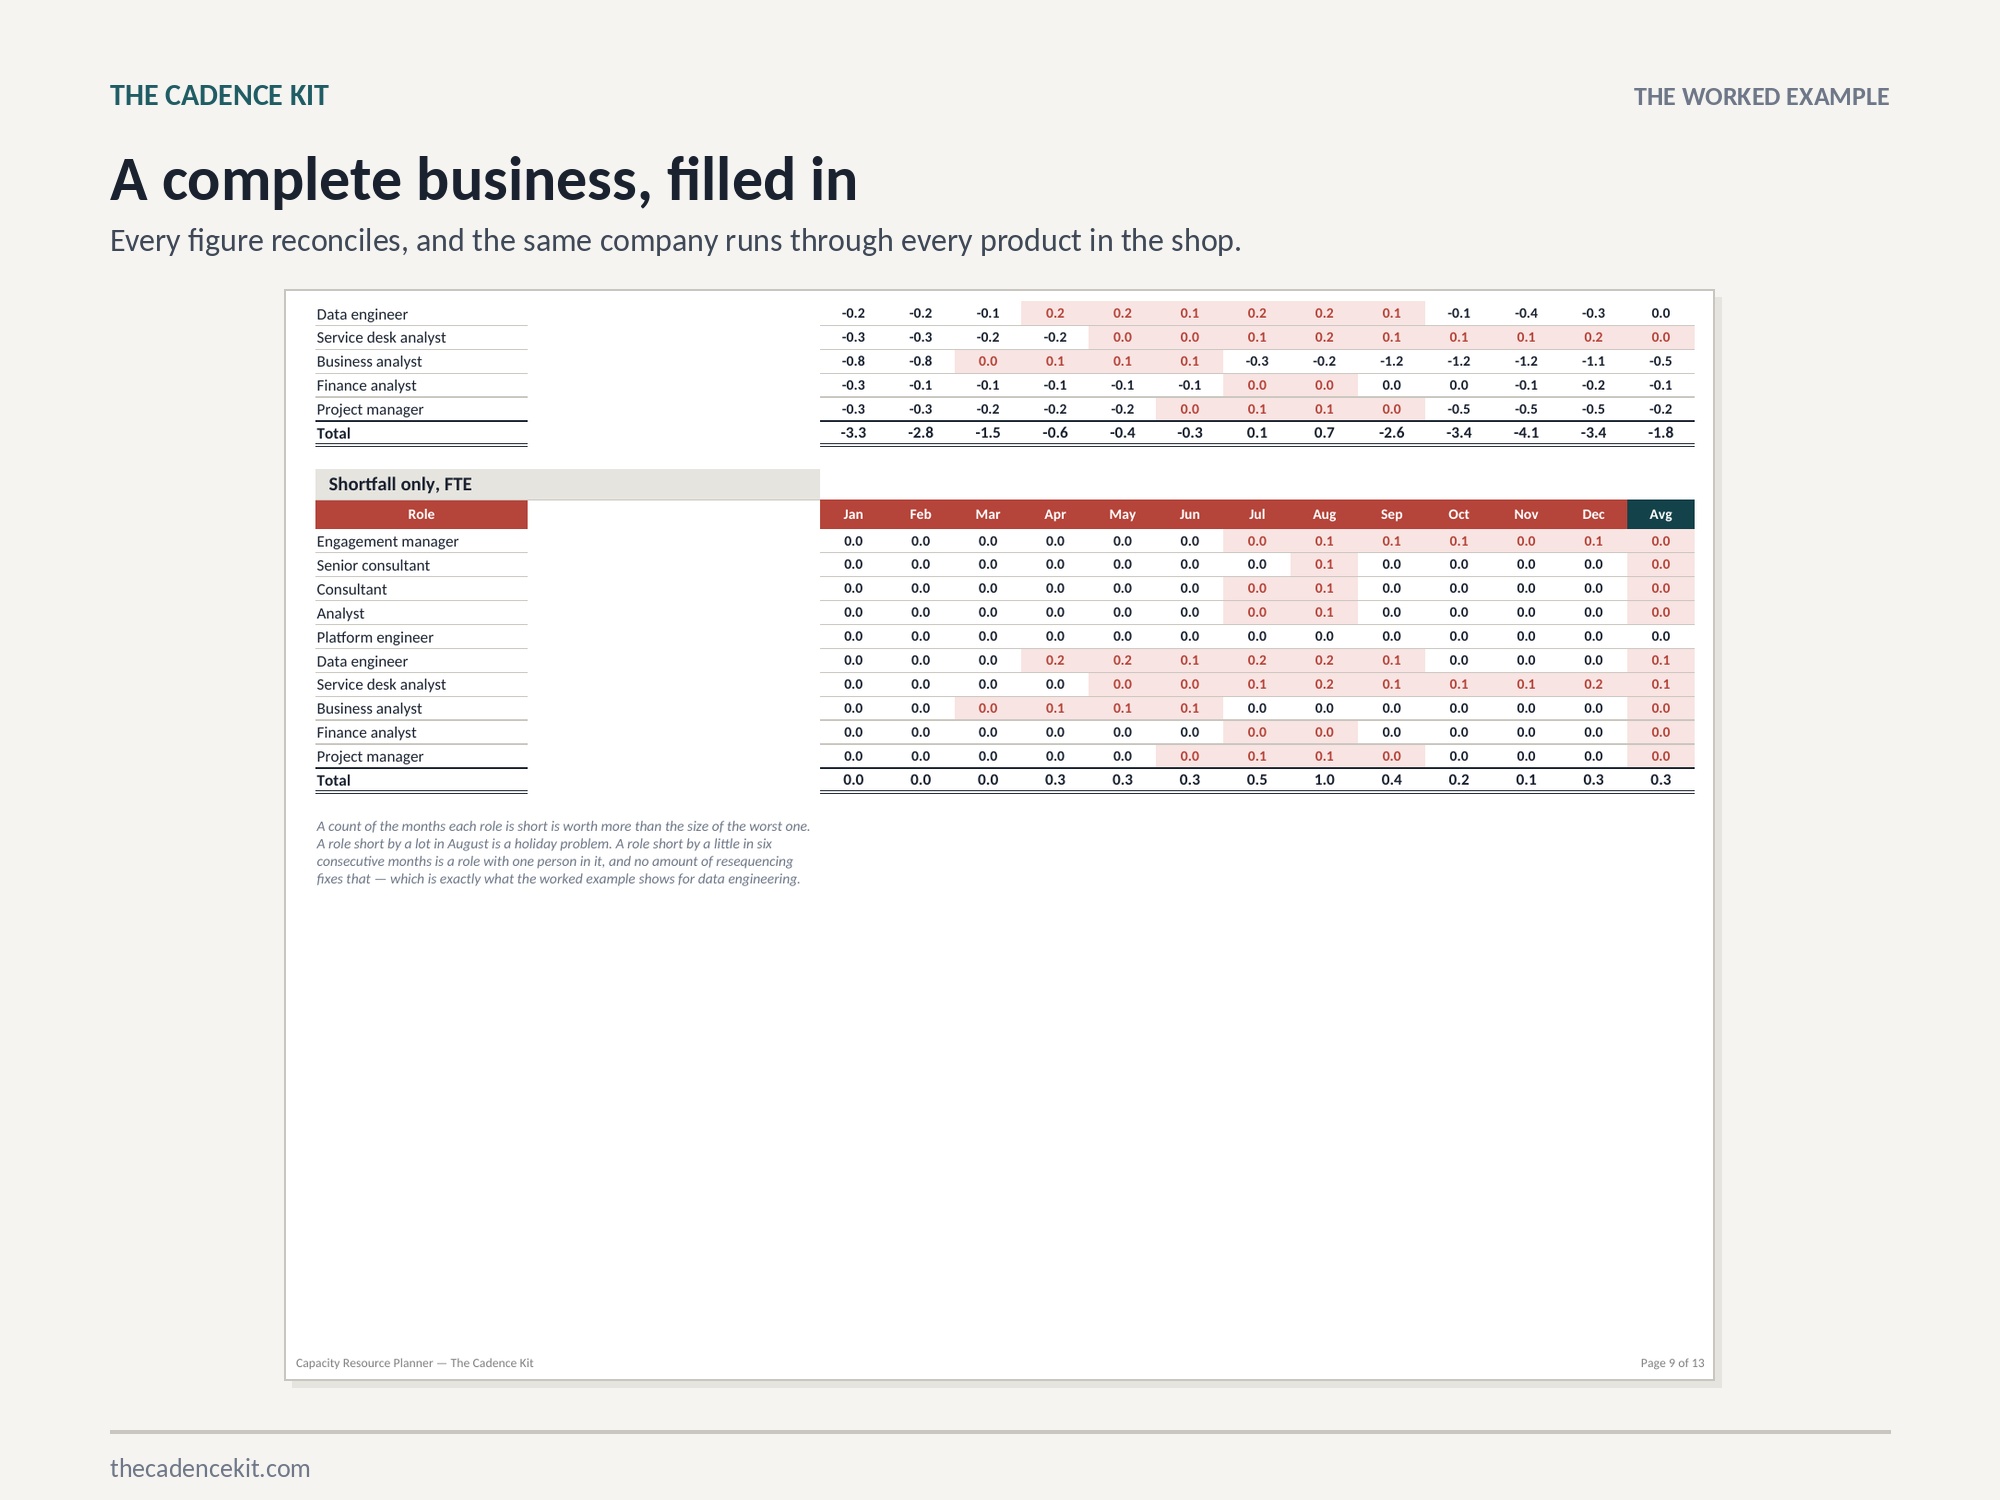Click the Analyst row label
The image size is (2000, 1500).
[x=340, y=613]
